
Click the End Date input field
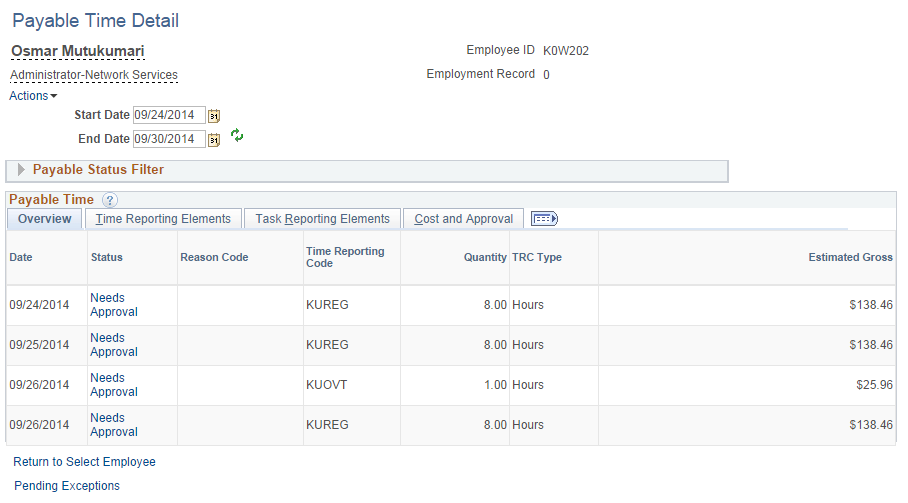point(169,139)
